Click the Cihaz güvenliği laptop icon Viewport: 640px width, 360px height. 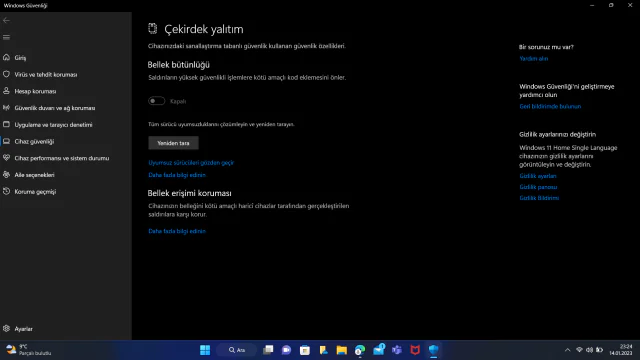(x=6, y=141)
